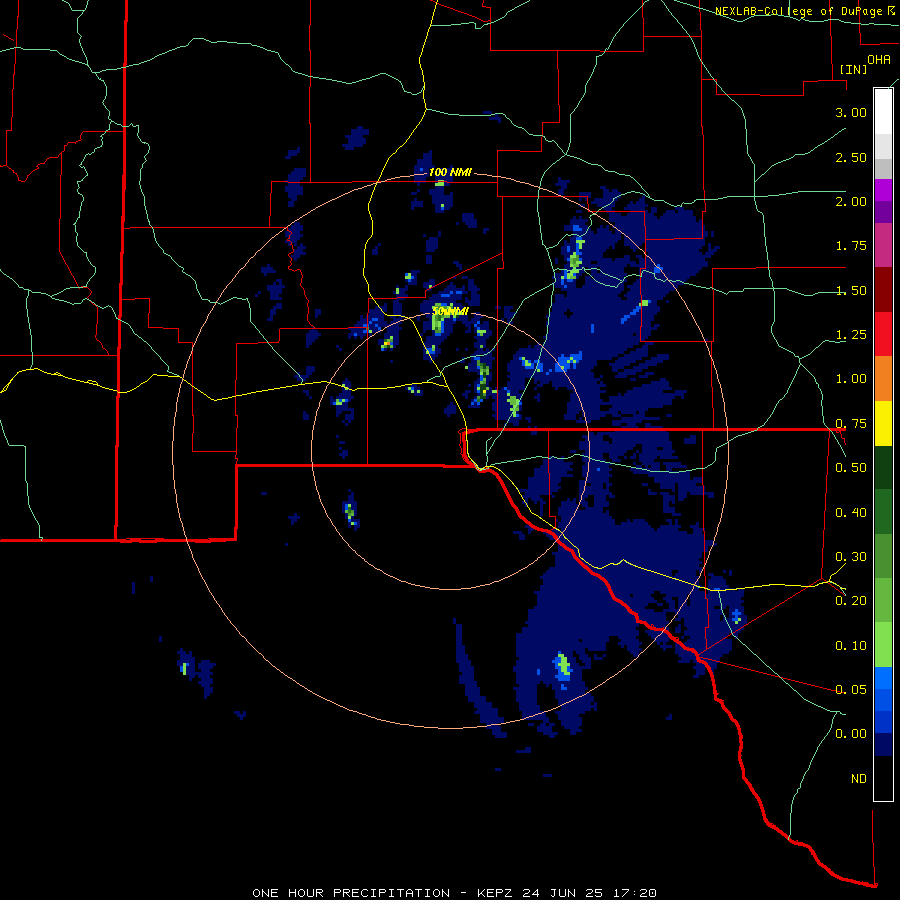Click the 100 NMI range ring label

pyautogui.click(x=450, y=172)
